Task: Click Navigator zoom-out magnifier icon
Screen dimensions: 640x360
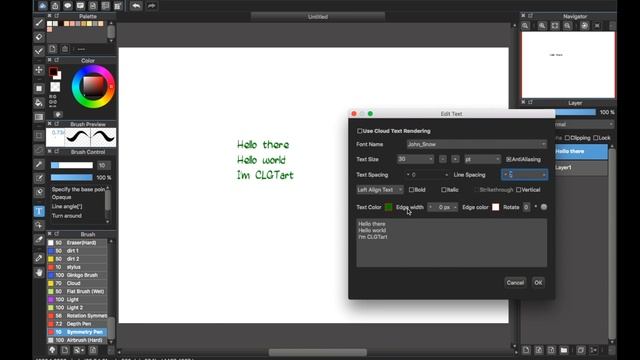Action: tap(567, 26)
